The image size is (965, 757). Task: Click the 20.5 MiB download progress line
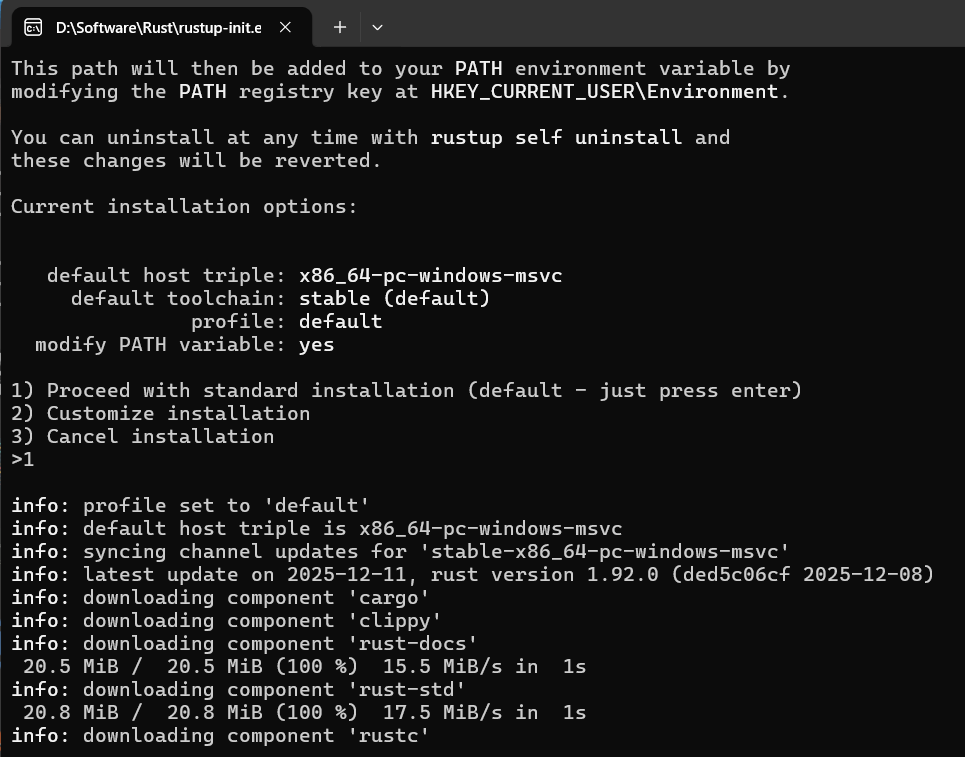click(x=290, y=666)
